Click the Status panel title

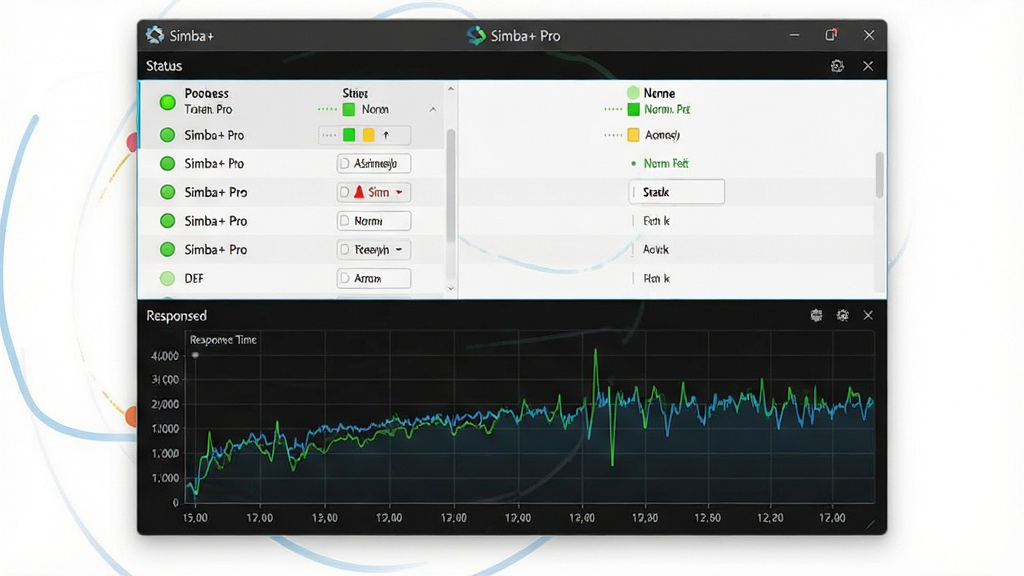tap(164, 66)
